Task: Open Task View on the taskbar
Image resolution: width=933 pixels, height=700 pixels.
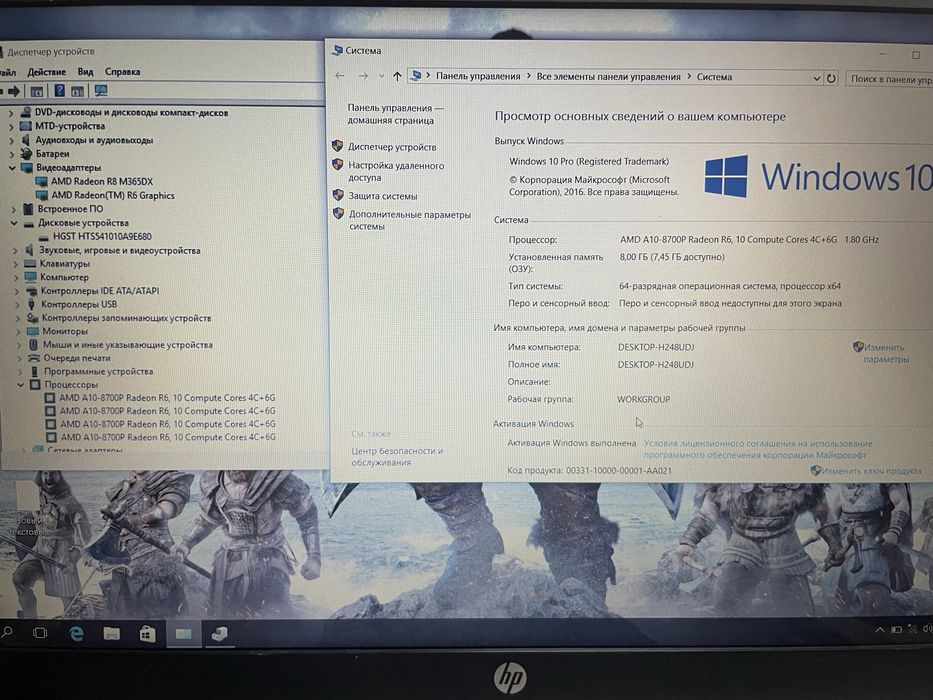Action: click(40, 633)
